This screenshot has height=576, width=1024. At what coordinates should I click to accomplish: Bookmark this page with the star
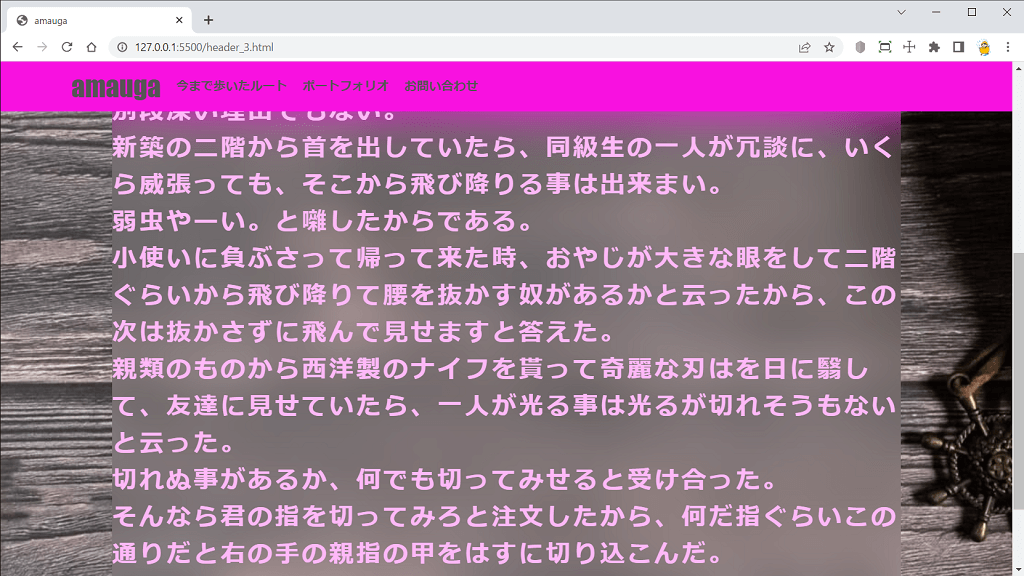coord(829,47)
